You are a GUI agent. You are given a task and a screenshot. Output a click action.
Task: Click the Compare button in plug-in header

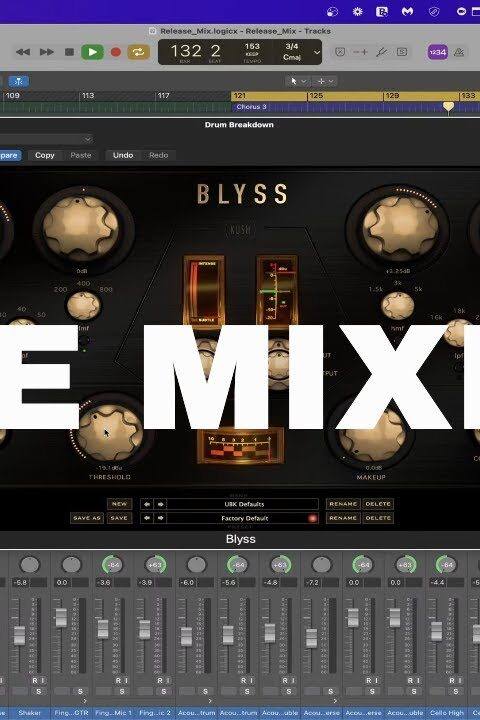[x=10, y=155]
